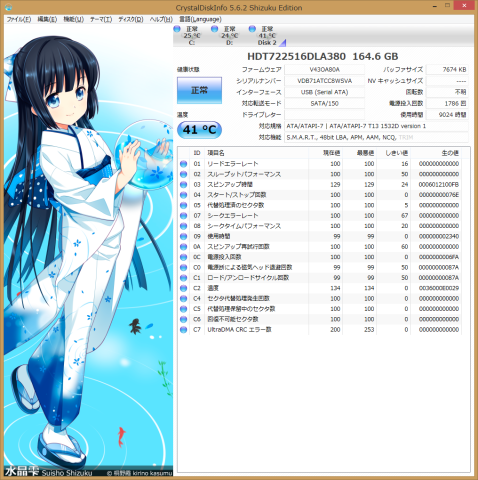Click status orb for ID C4 row

tap(183, 298)
